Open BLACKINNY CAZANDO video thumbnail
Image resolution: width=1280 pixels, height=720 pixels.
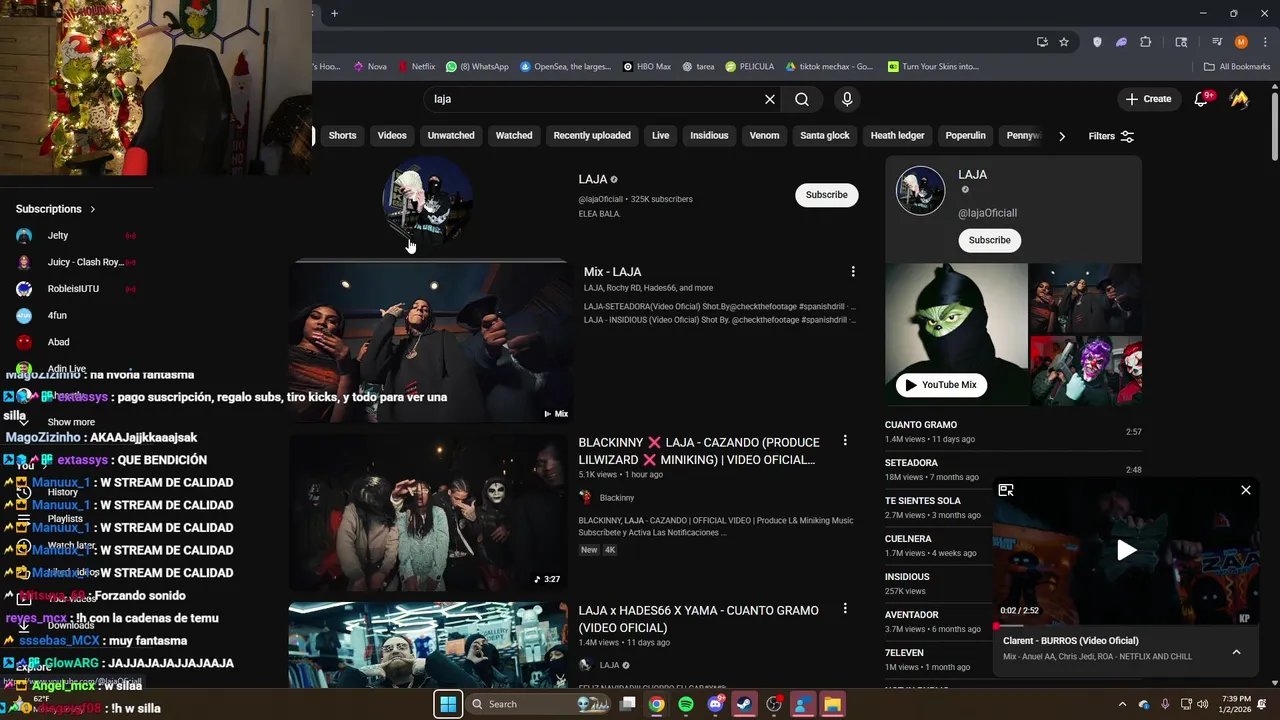point(428,511)
